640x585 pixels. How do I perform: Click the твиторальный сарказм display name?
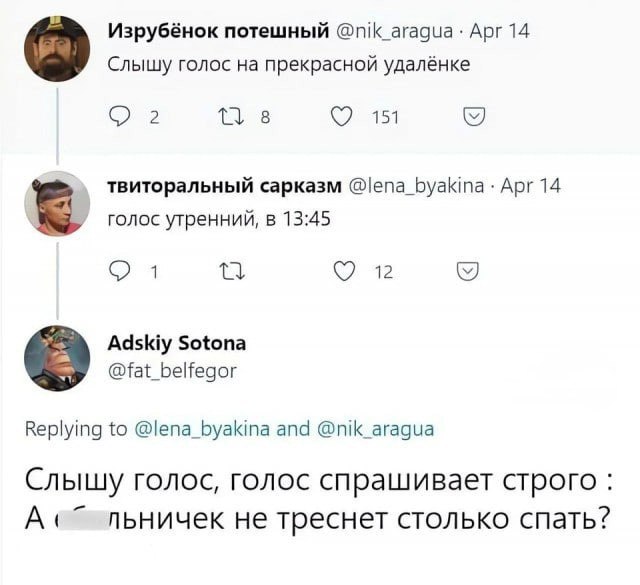(x=224, y=186)
